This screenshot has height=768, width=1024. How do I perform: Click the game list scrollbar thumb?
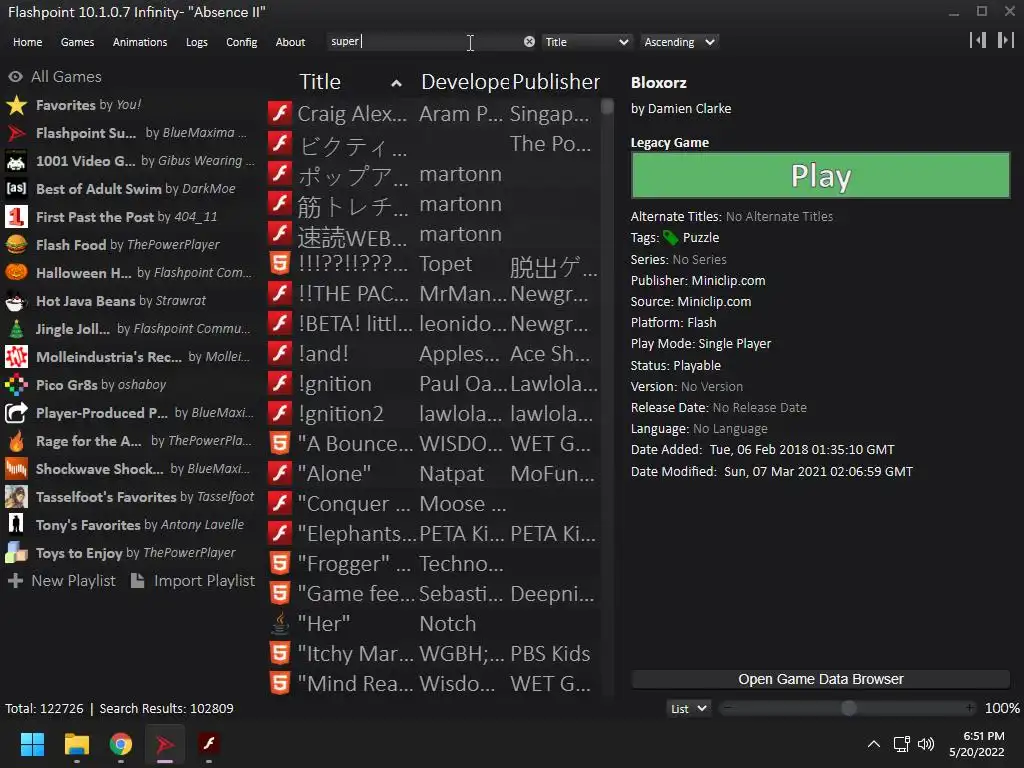point(607,106)
